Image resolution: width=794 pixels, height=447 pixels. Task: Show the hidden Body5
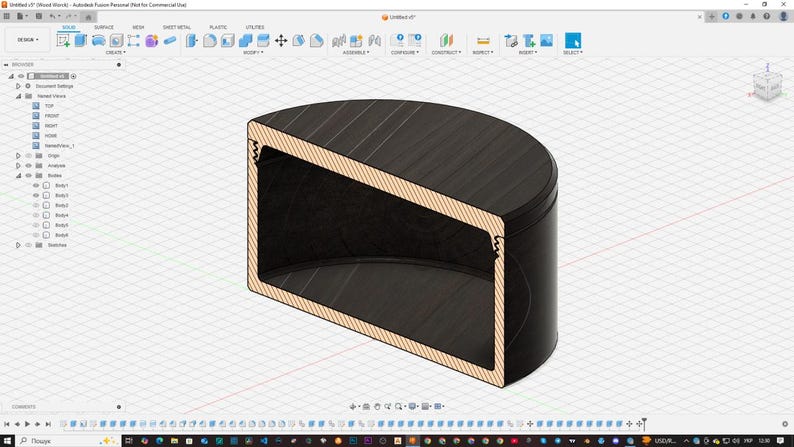pos(36,225)
